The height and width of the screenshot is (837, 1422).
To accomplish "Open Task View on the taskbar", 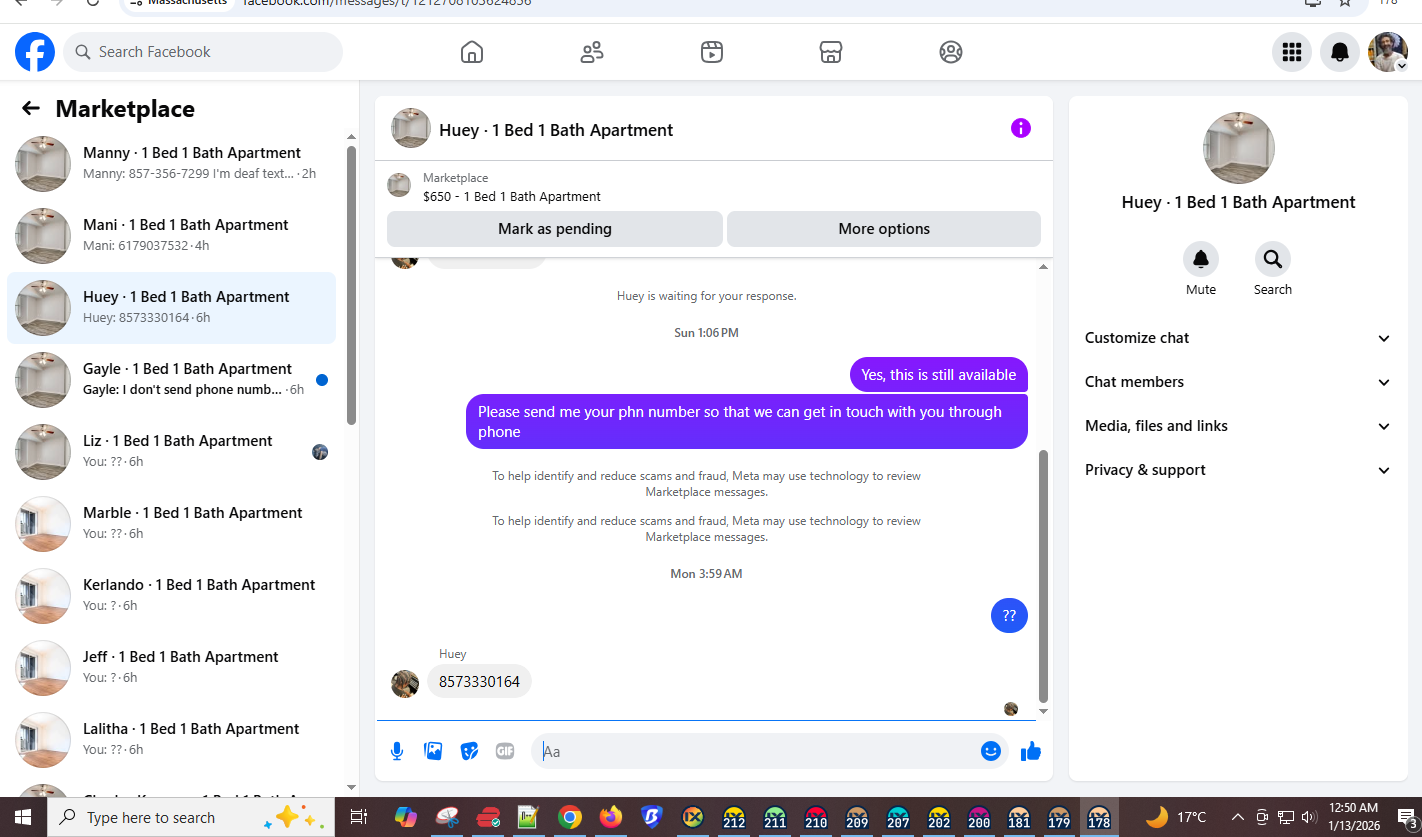I will [x=359, y=818].
